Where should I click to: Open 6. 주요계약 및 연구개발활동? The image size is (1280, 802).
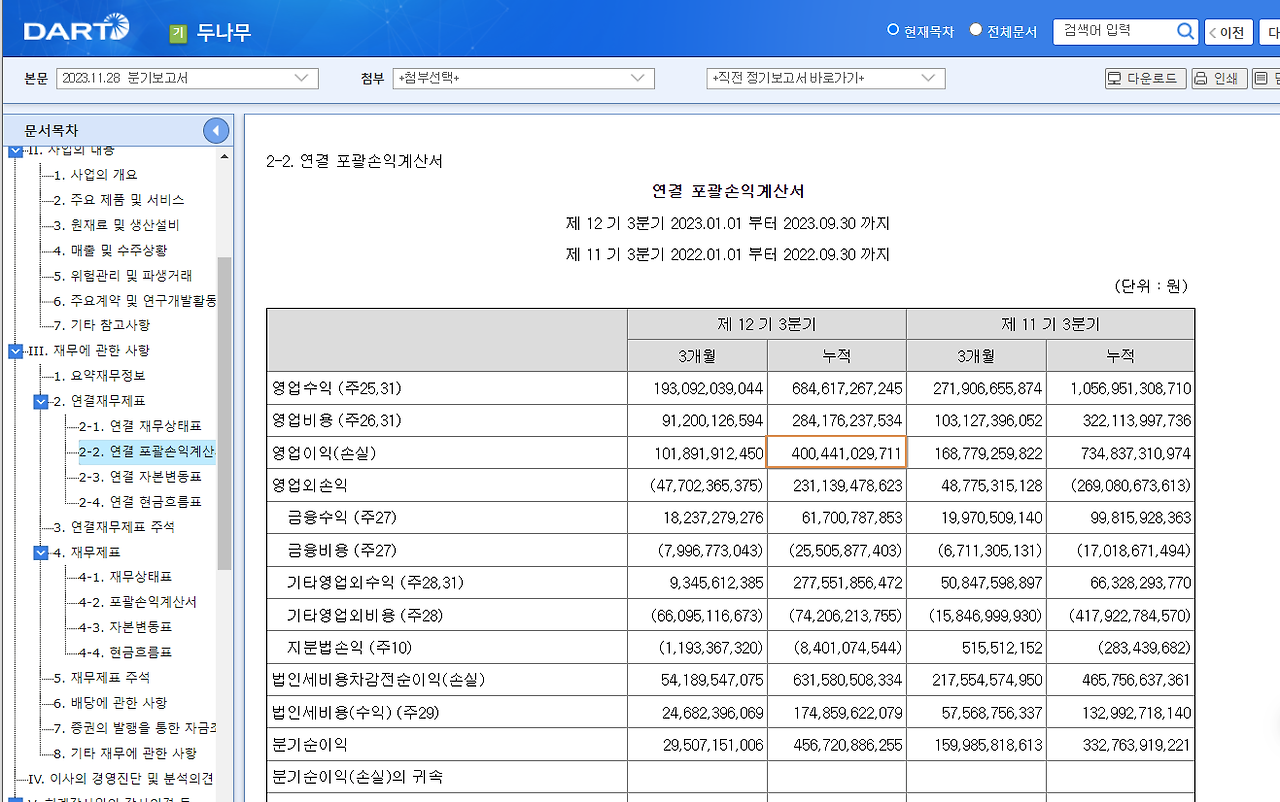pos(135,300)
